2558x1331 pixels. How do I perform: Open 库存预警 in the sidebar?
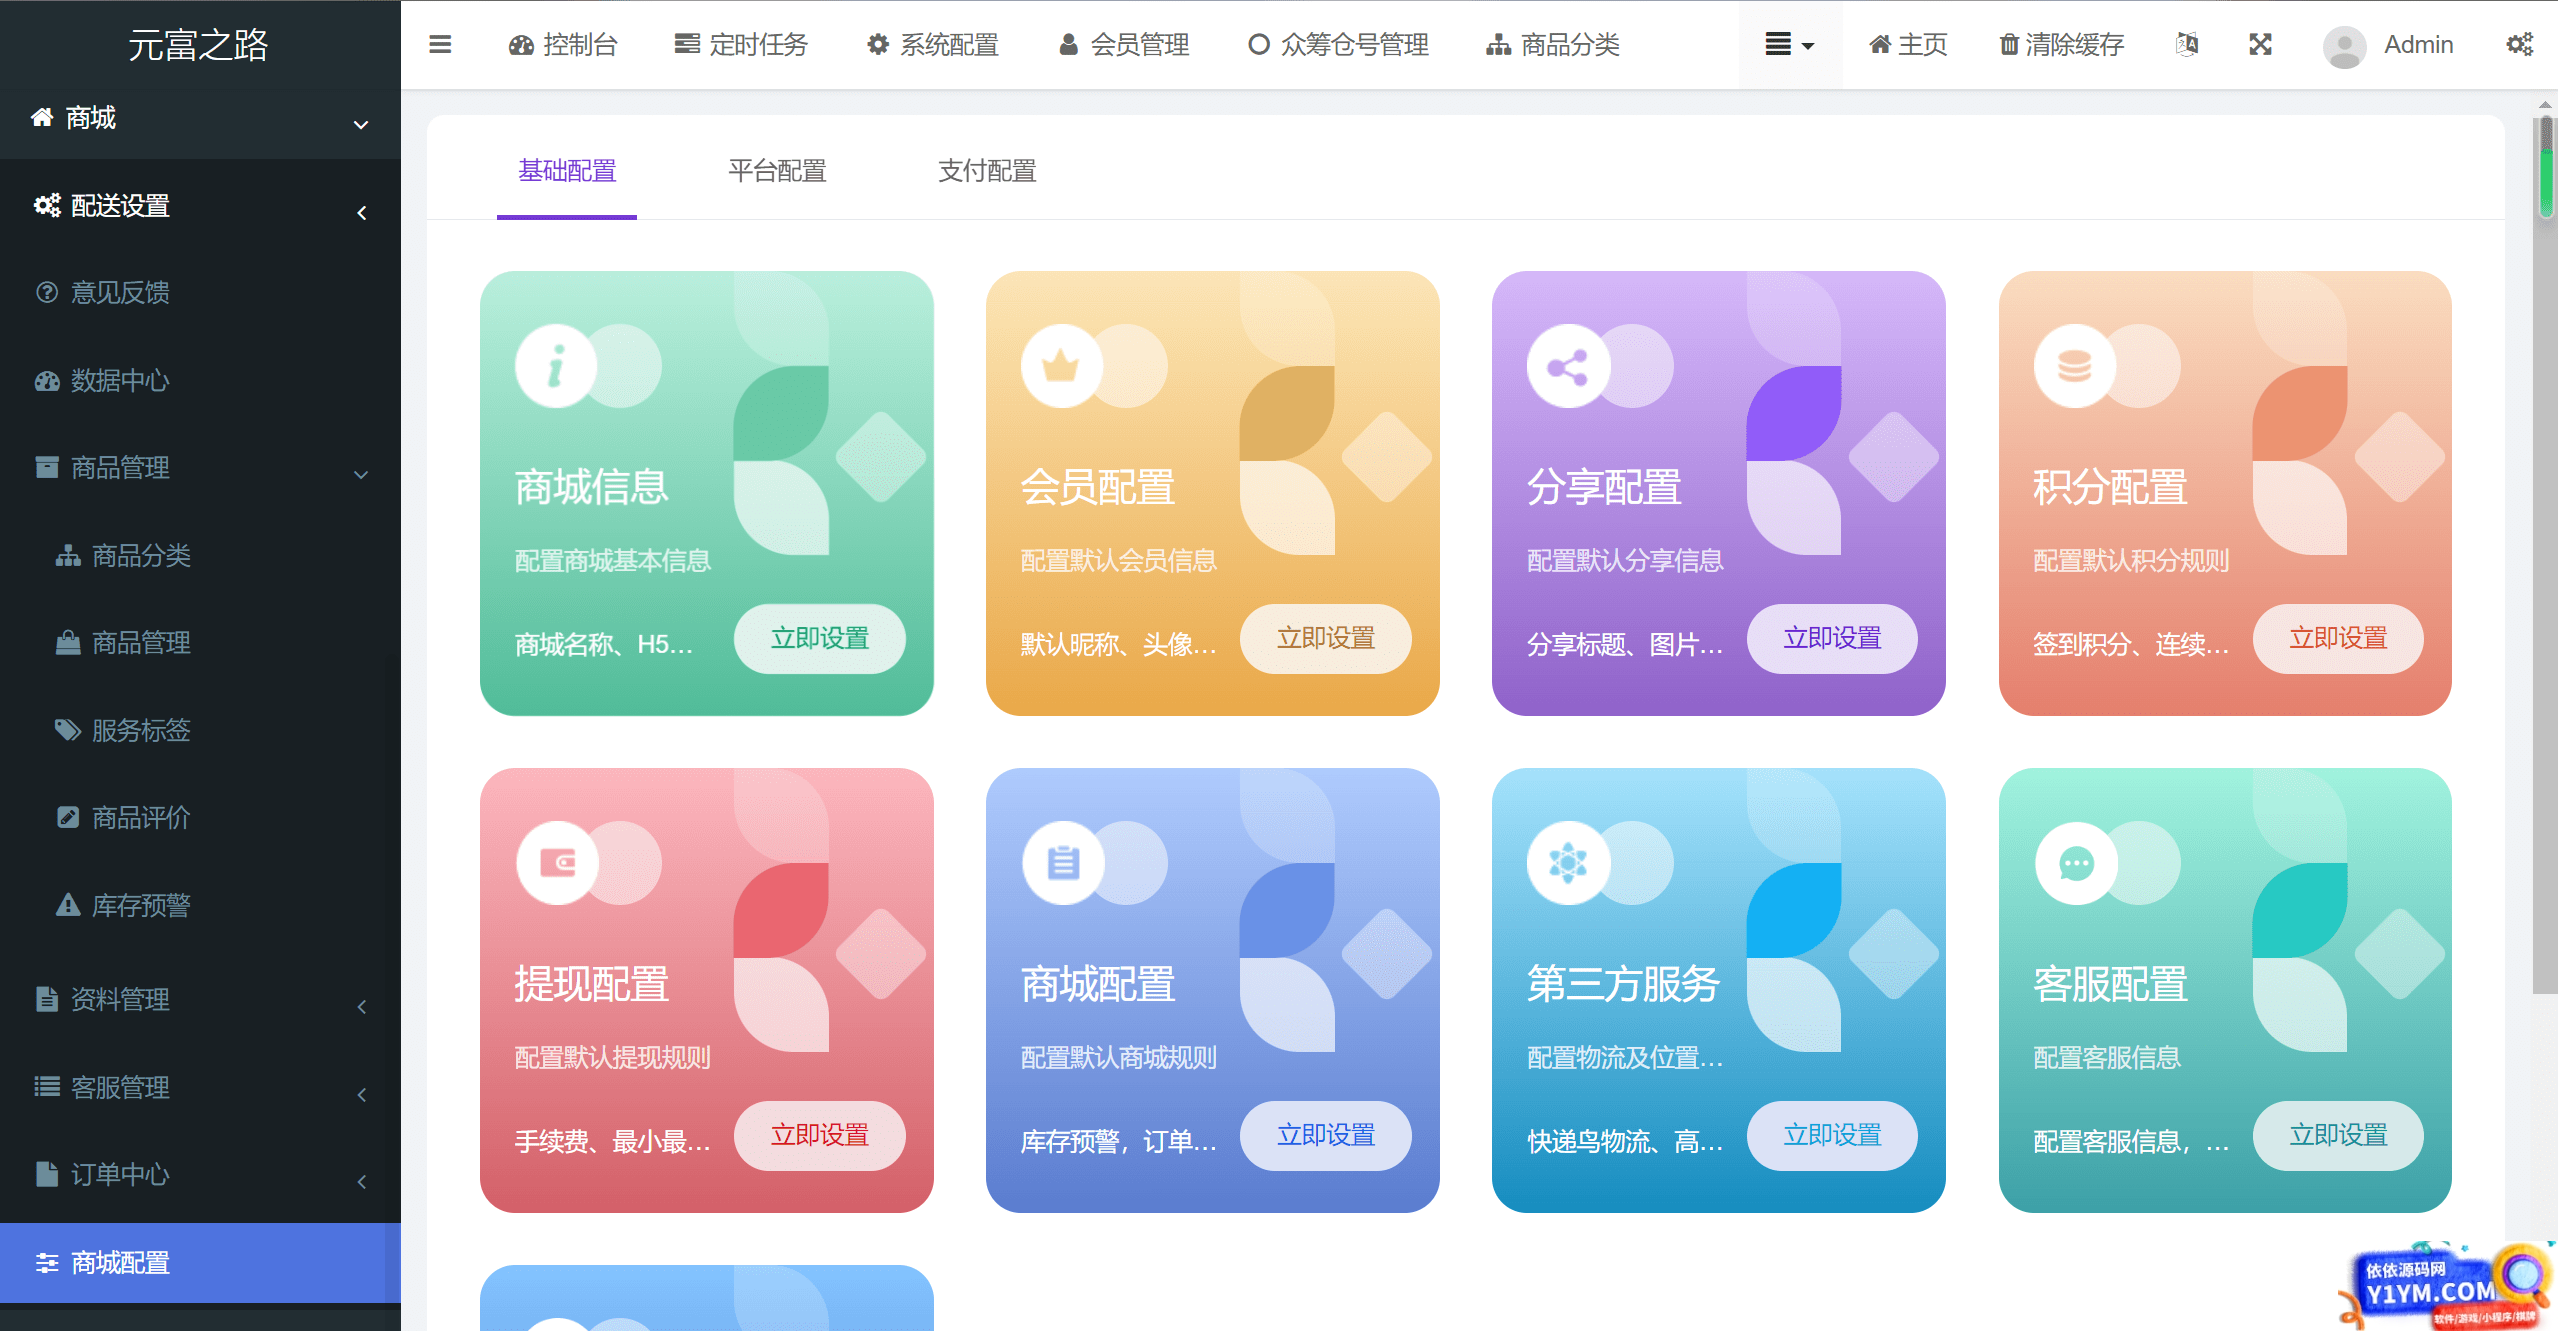200,905
